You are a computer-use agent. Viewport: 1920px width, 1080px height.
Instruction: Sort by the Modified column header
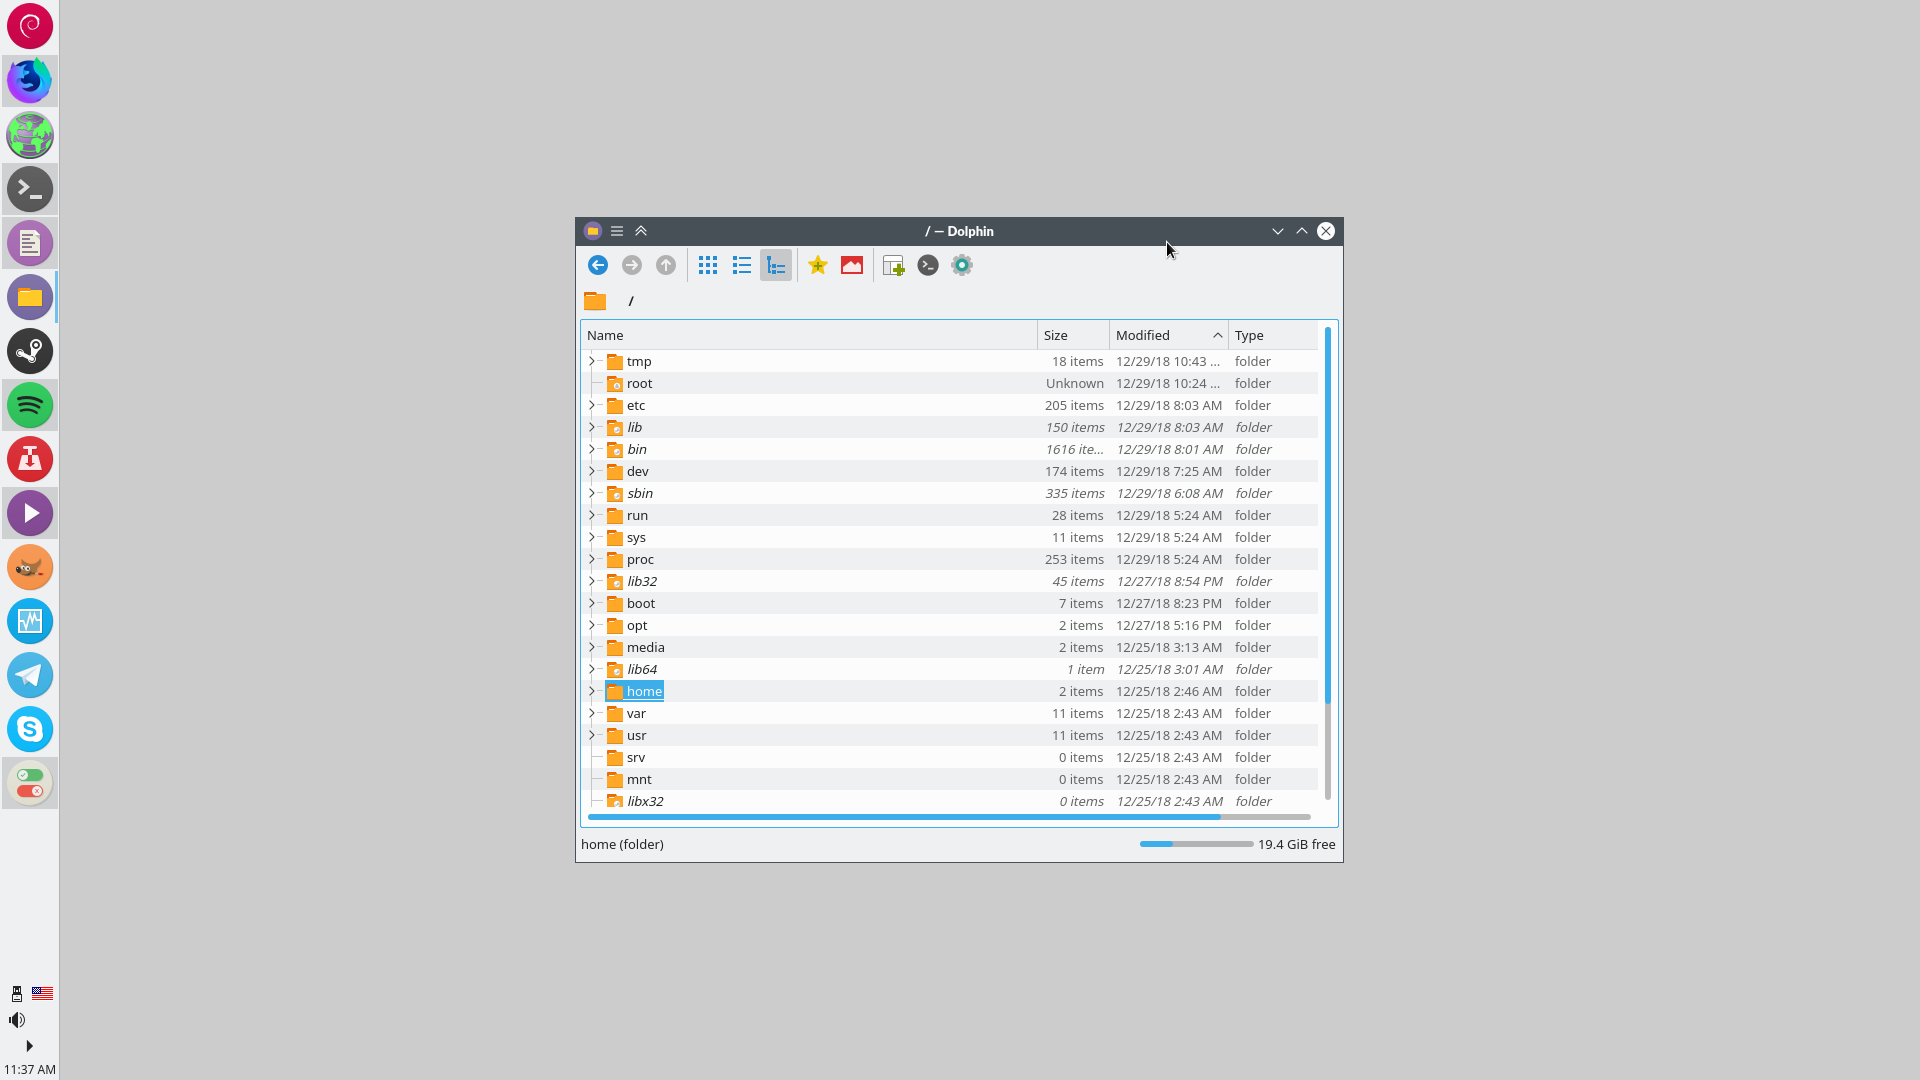coord(1169,335)
